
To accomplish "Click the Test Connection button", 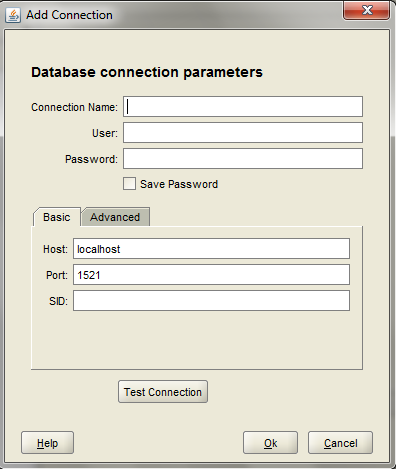I will [x=163, y=392].
